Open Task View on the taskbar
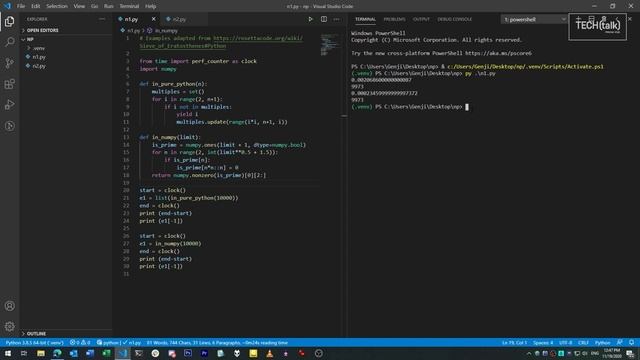 point(24,353)
